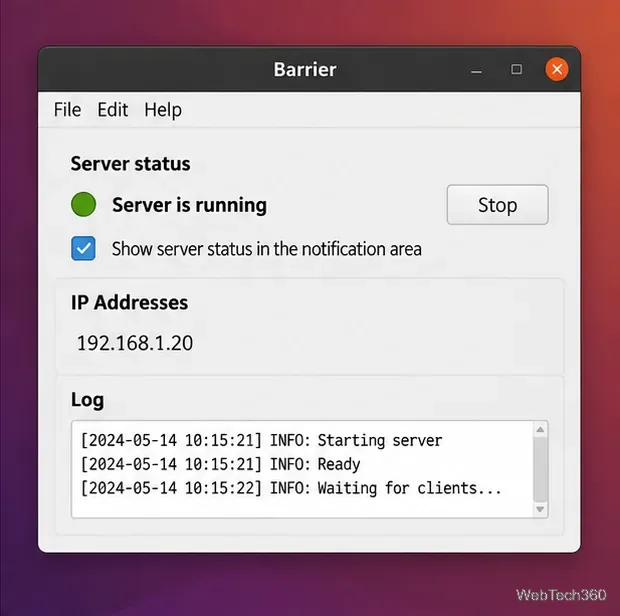Open the Edit menu

click(x=113, y=110)
